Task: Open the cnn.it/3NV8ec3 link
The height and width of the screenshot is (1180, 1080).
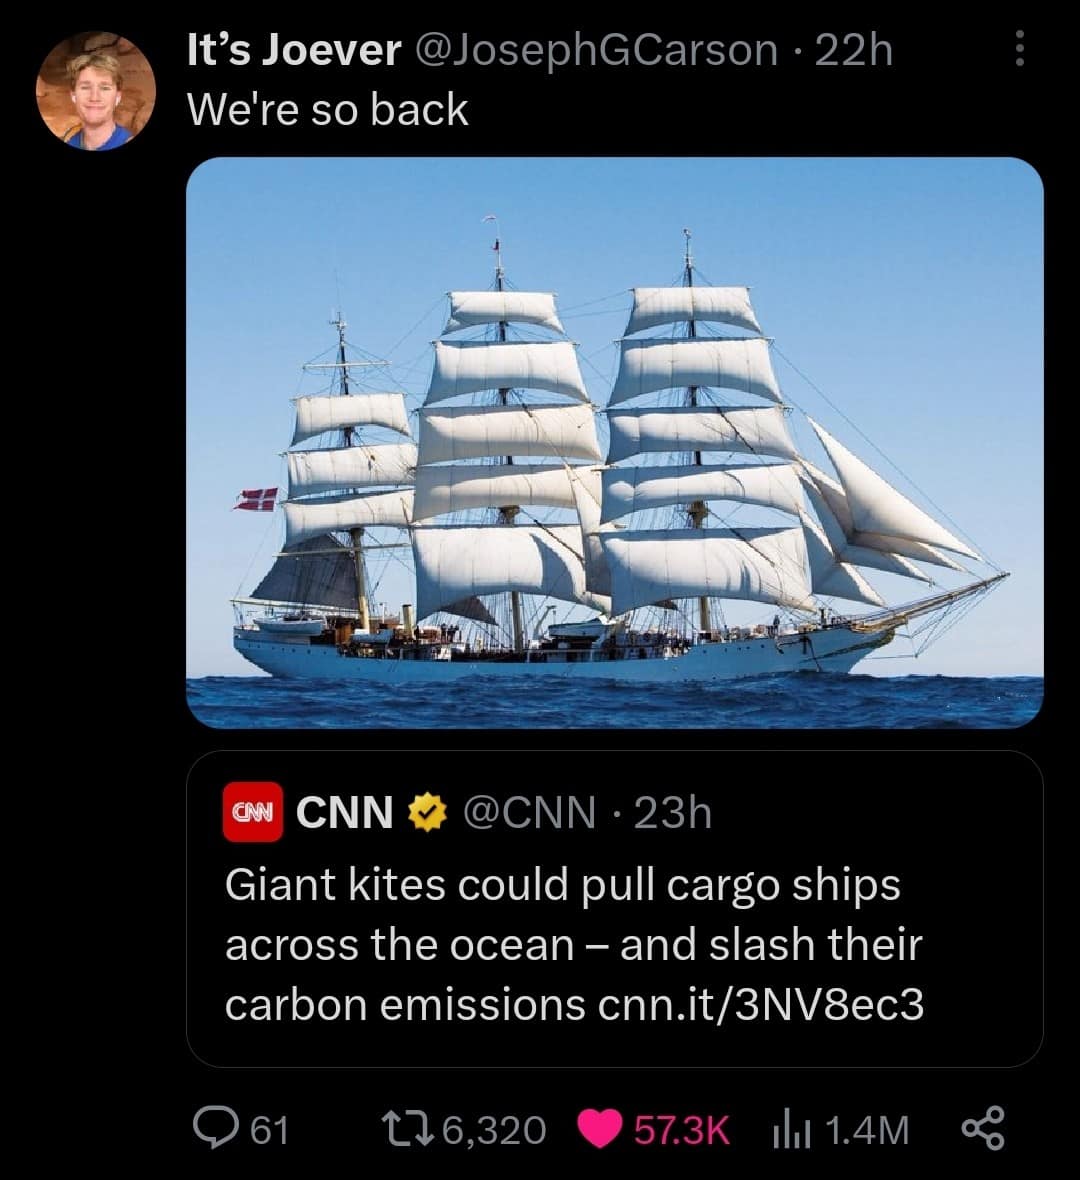Action: click(760, 1005)
